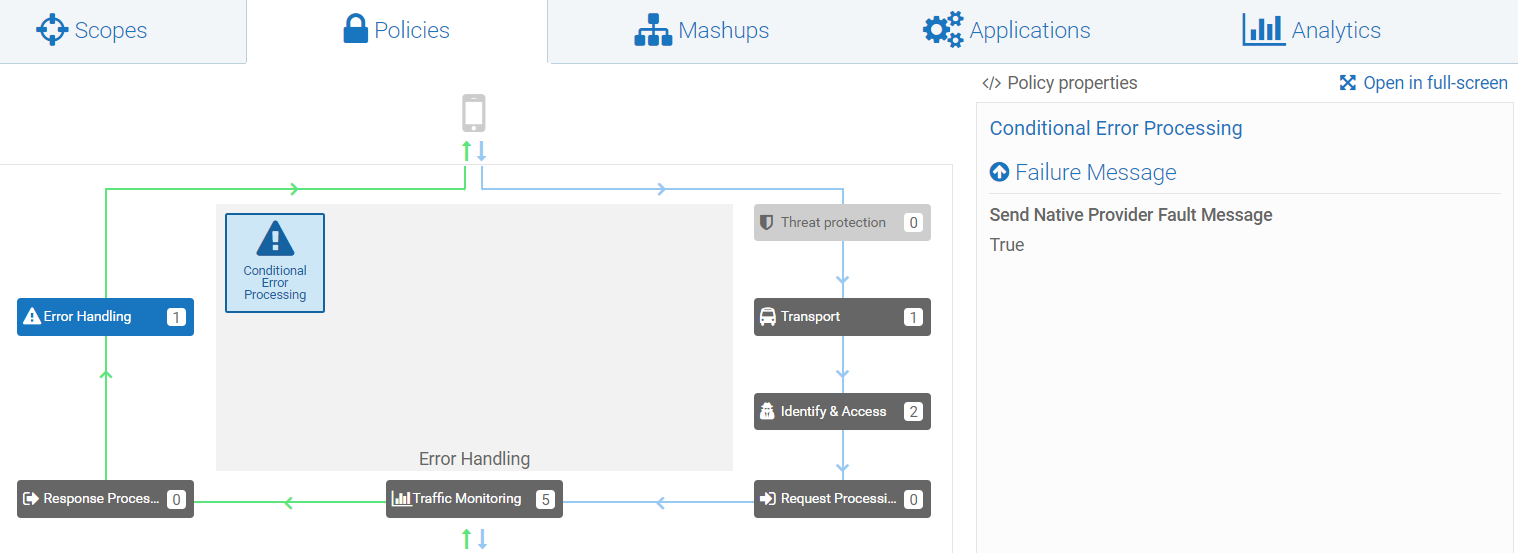The image size is (1518, 553).
Task: Select the Response Processing stage
Action: point(105,499)
